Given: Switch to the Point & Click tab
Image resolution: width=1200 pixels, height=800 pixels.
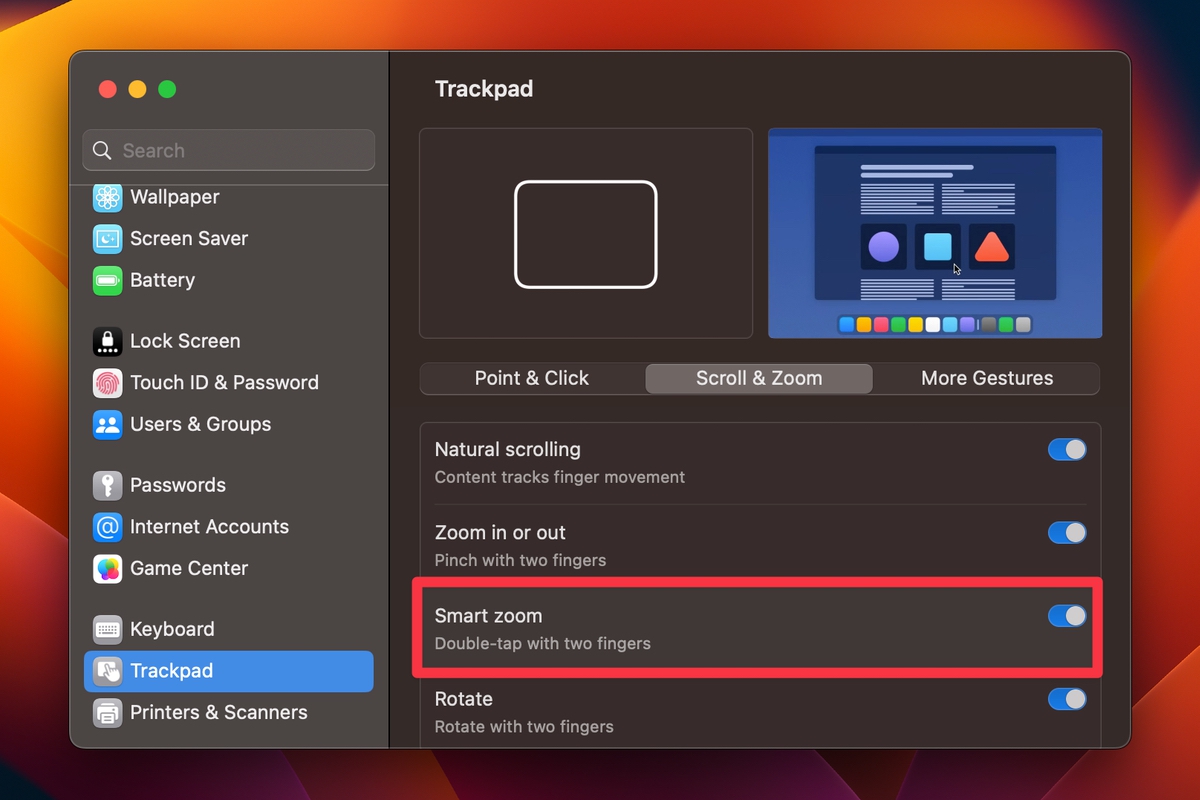Looking at the screenshot, I should 531,378.
